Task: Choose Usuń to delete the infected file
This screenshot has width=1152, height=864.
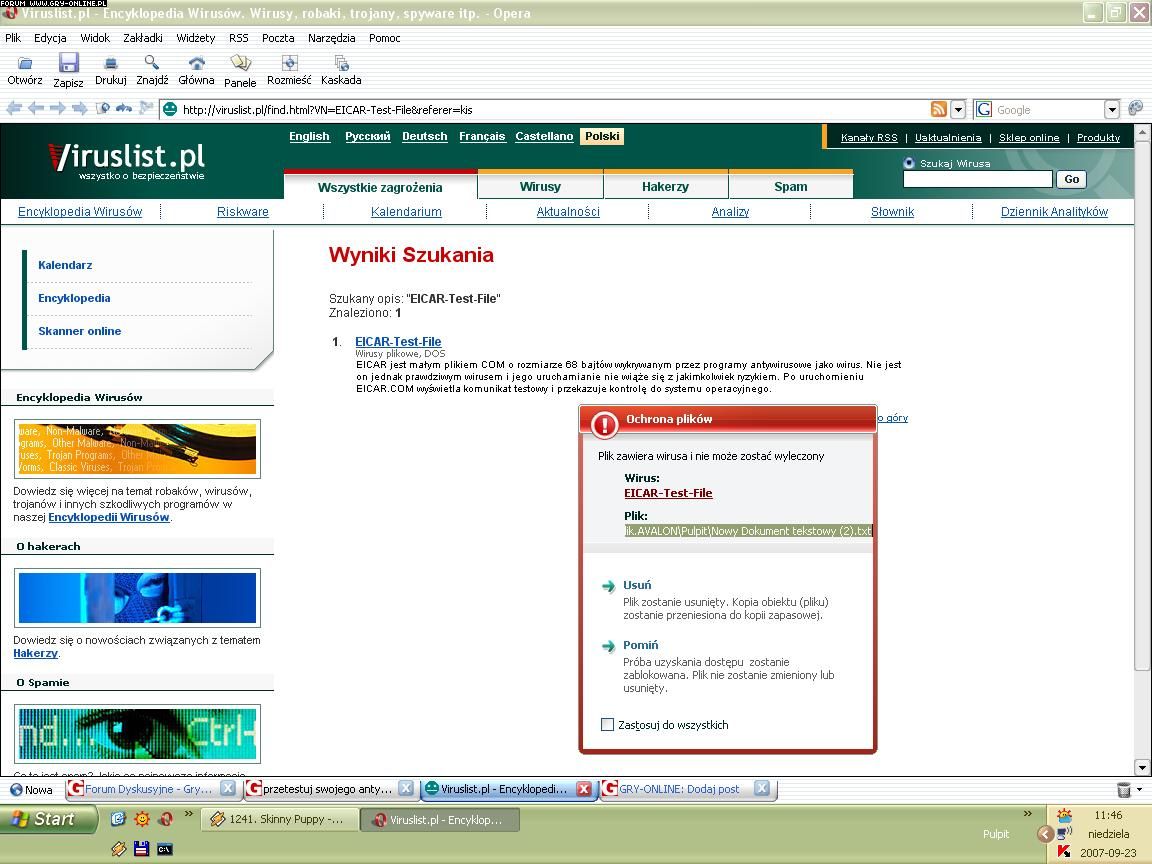Action: (x=637, y=586)
